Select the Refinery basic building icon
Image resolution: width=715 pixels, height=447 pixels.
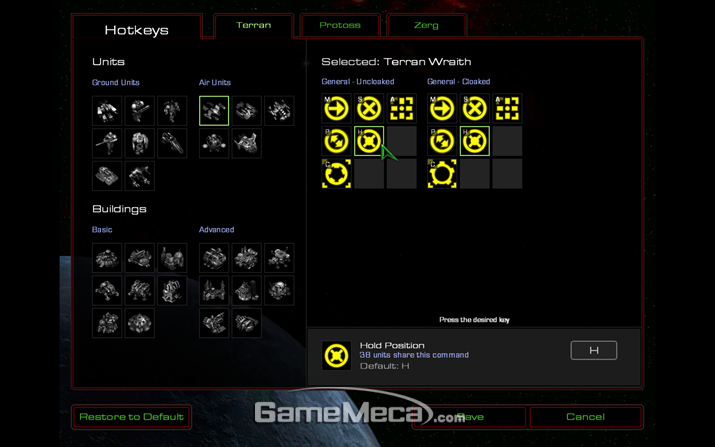172,258
